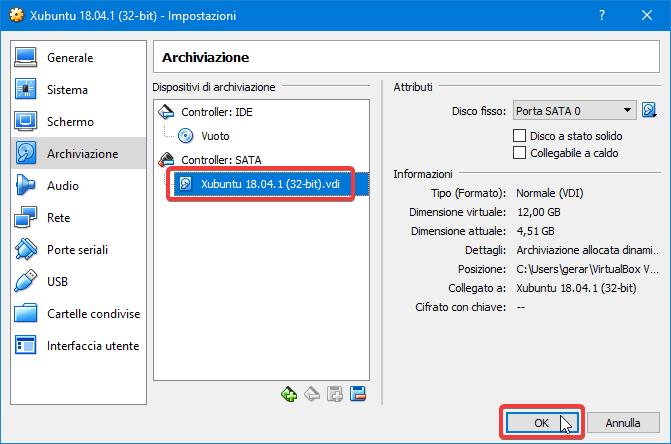
Task: Click the help question mark button
Action: [602, 15]
